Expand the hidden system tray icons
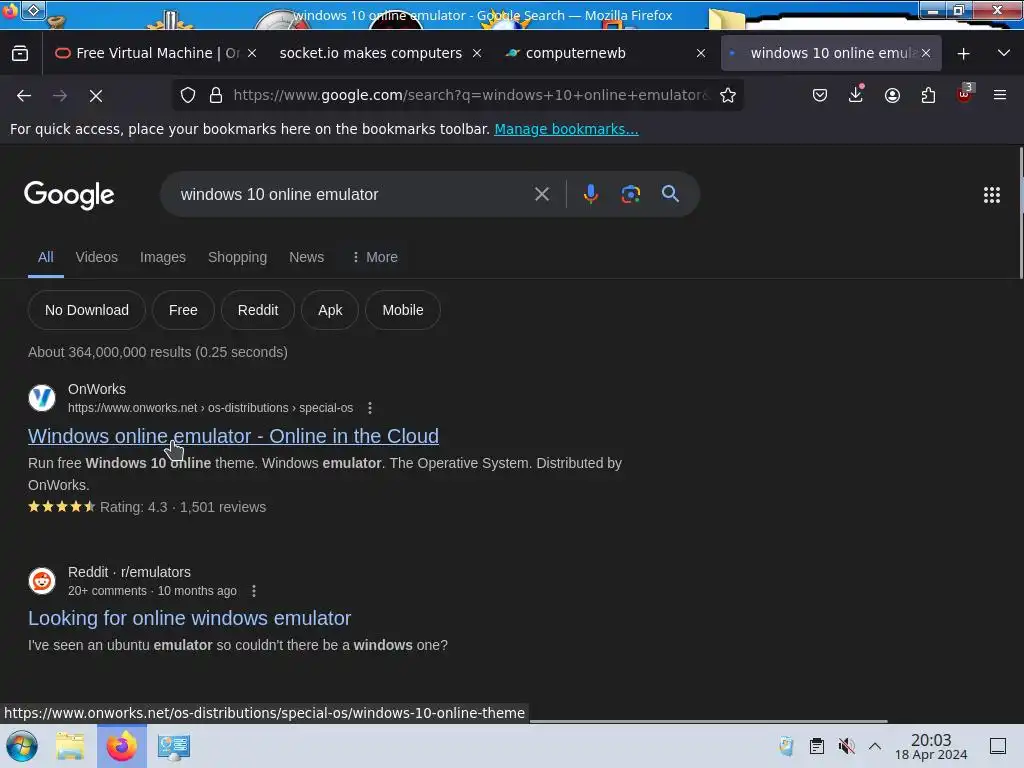1024x768 pixels. click(x=875, y=746)
